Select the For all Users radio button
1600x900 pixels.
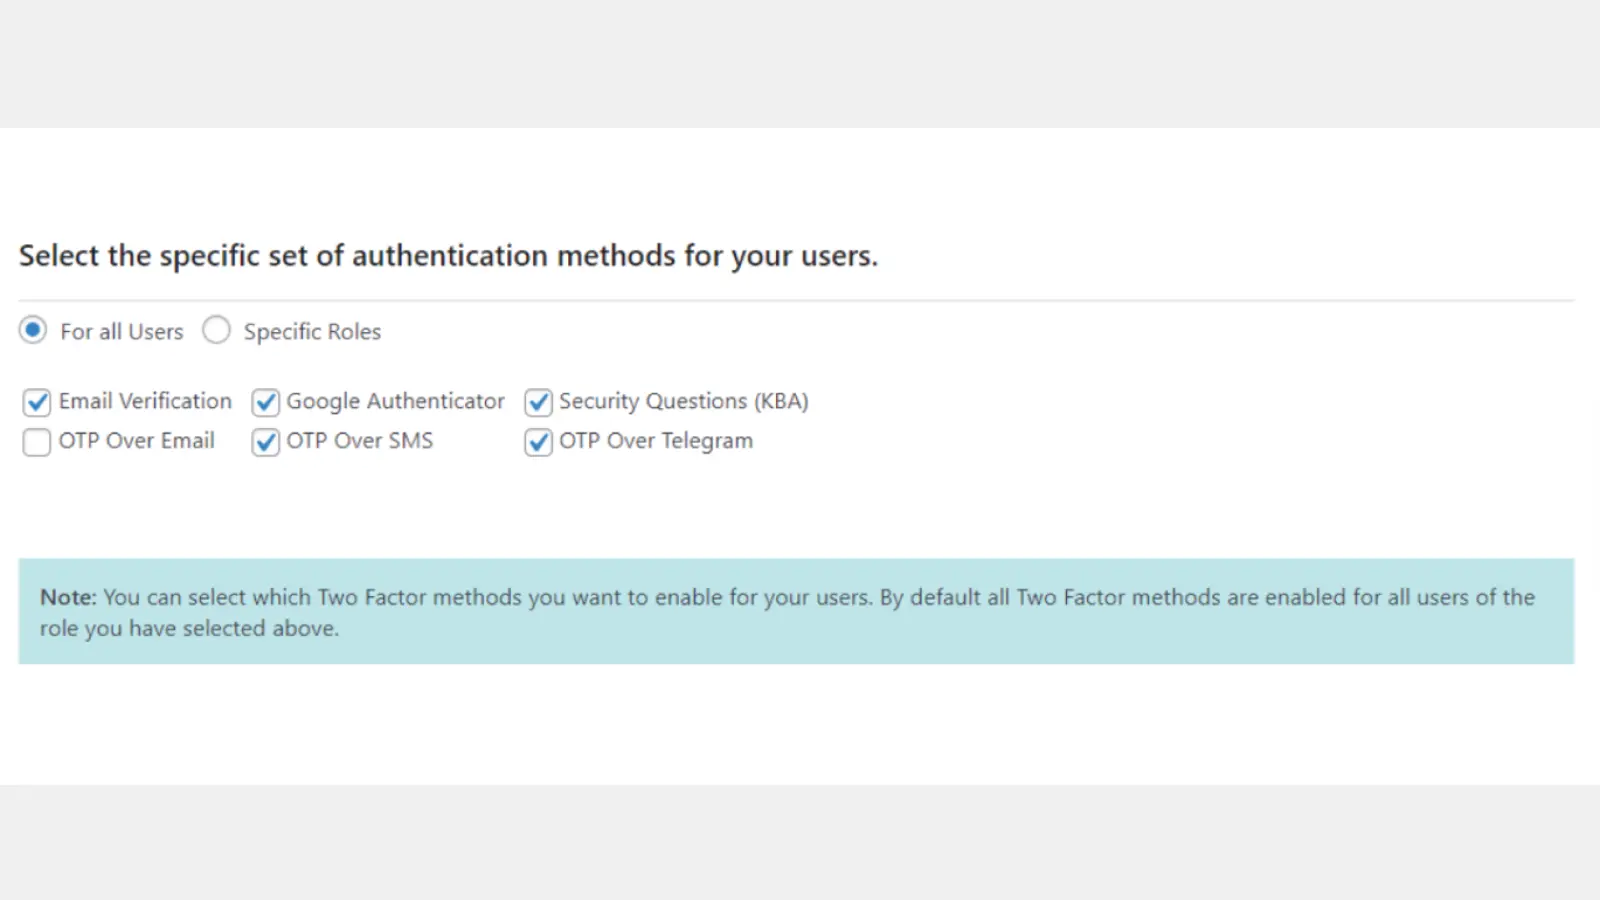[33, 330]
